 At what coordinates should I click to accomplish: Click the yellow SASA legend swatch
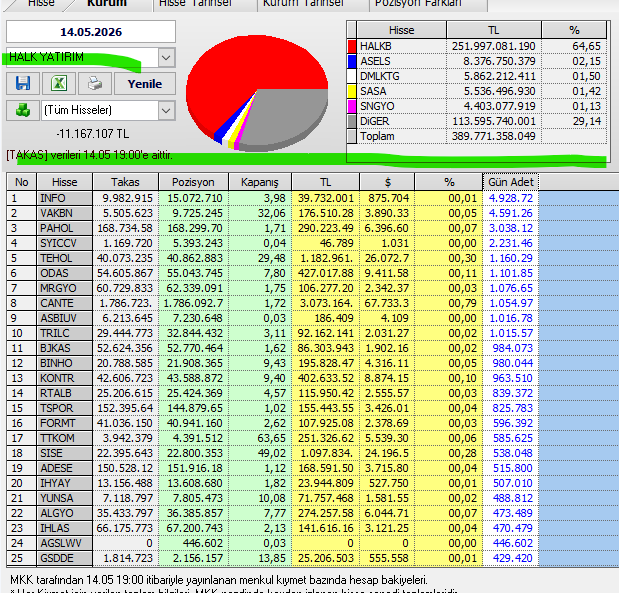[352, 91]
